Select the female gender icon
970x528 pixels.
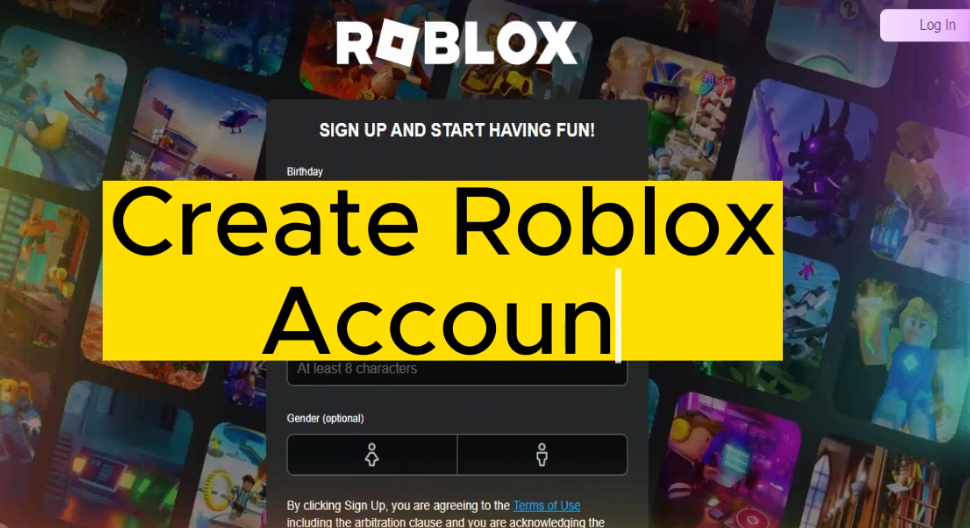coord(372,454)
